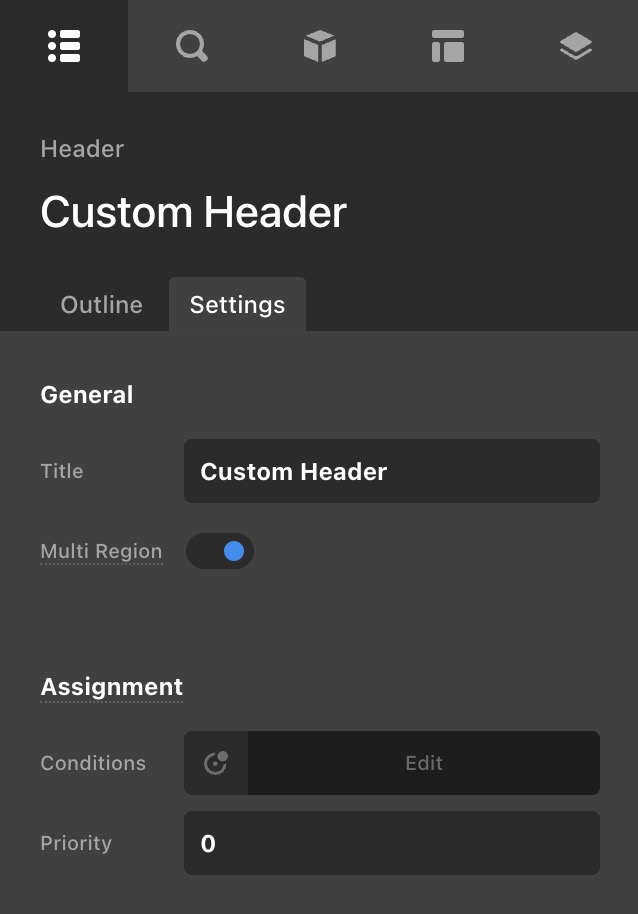Click the Priority row label

tap(76, 843)
